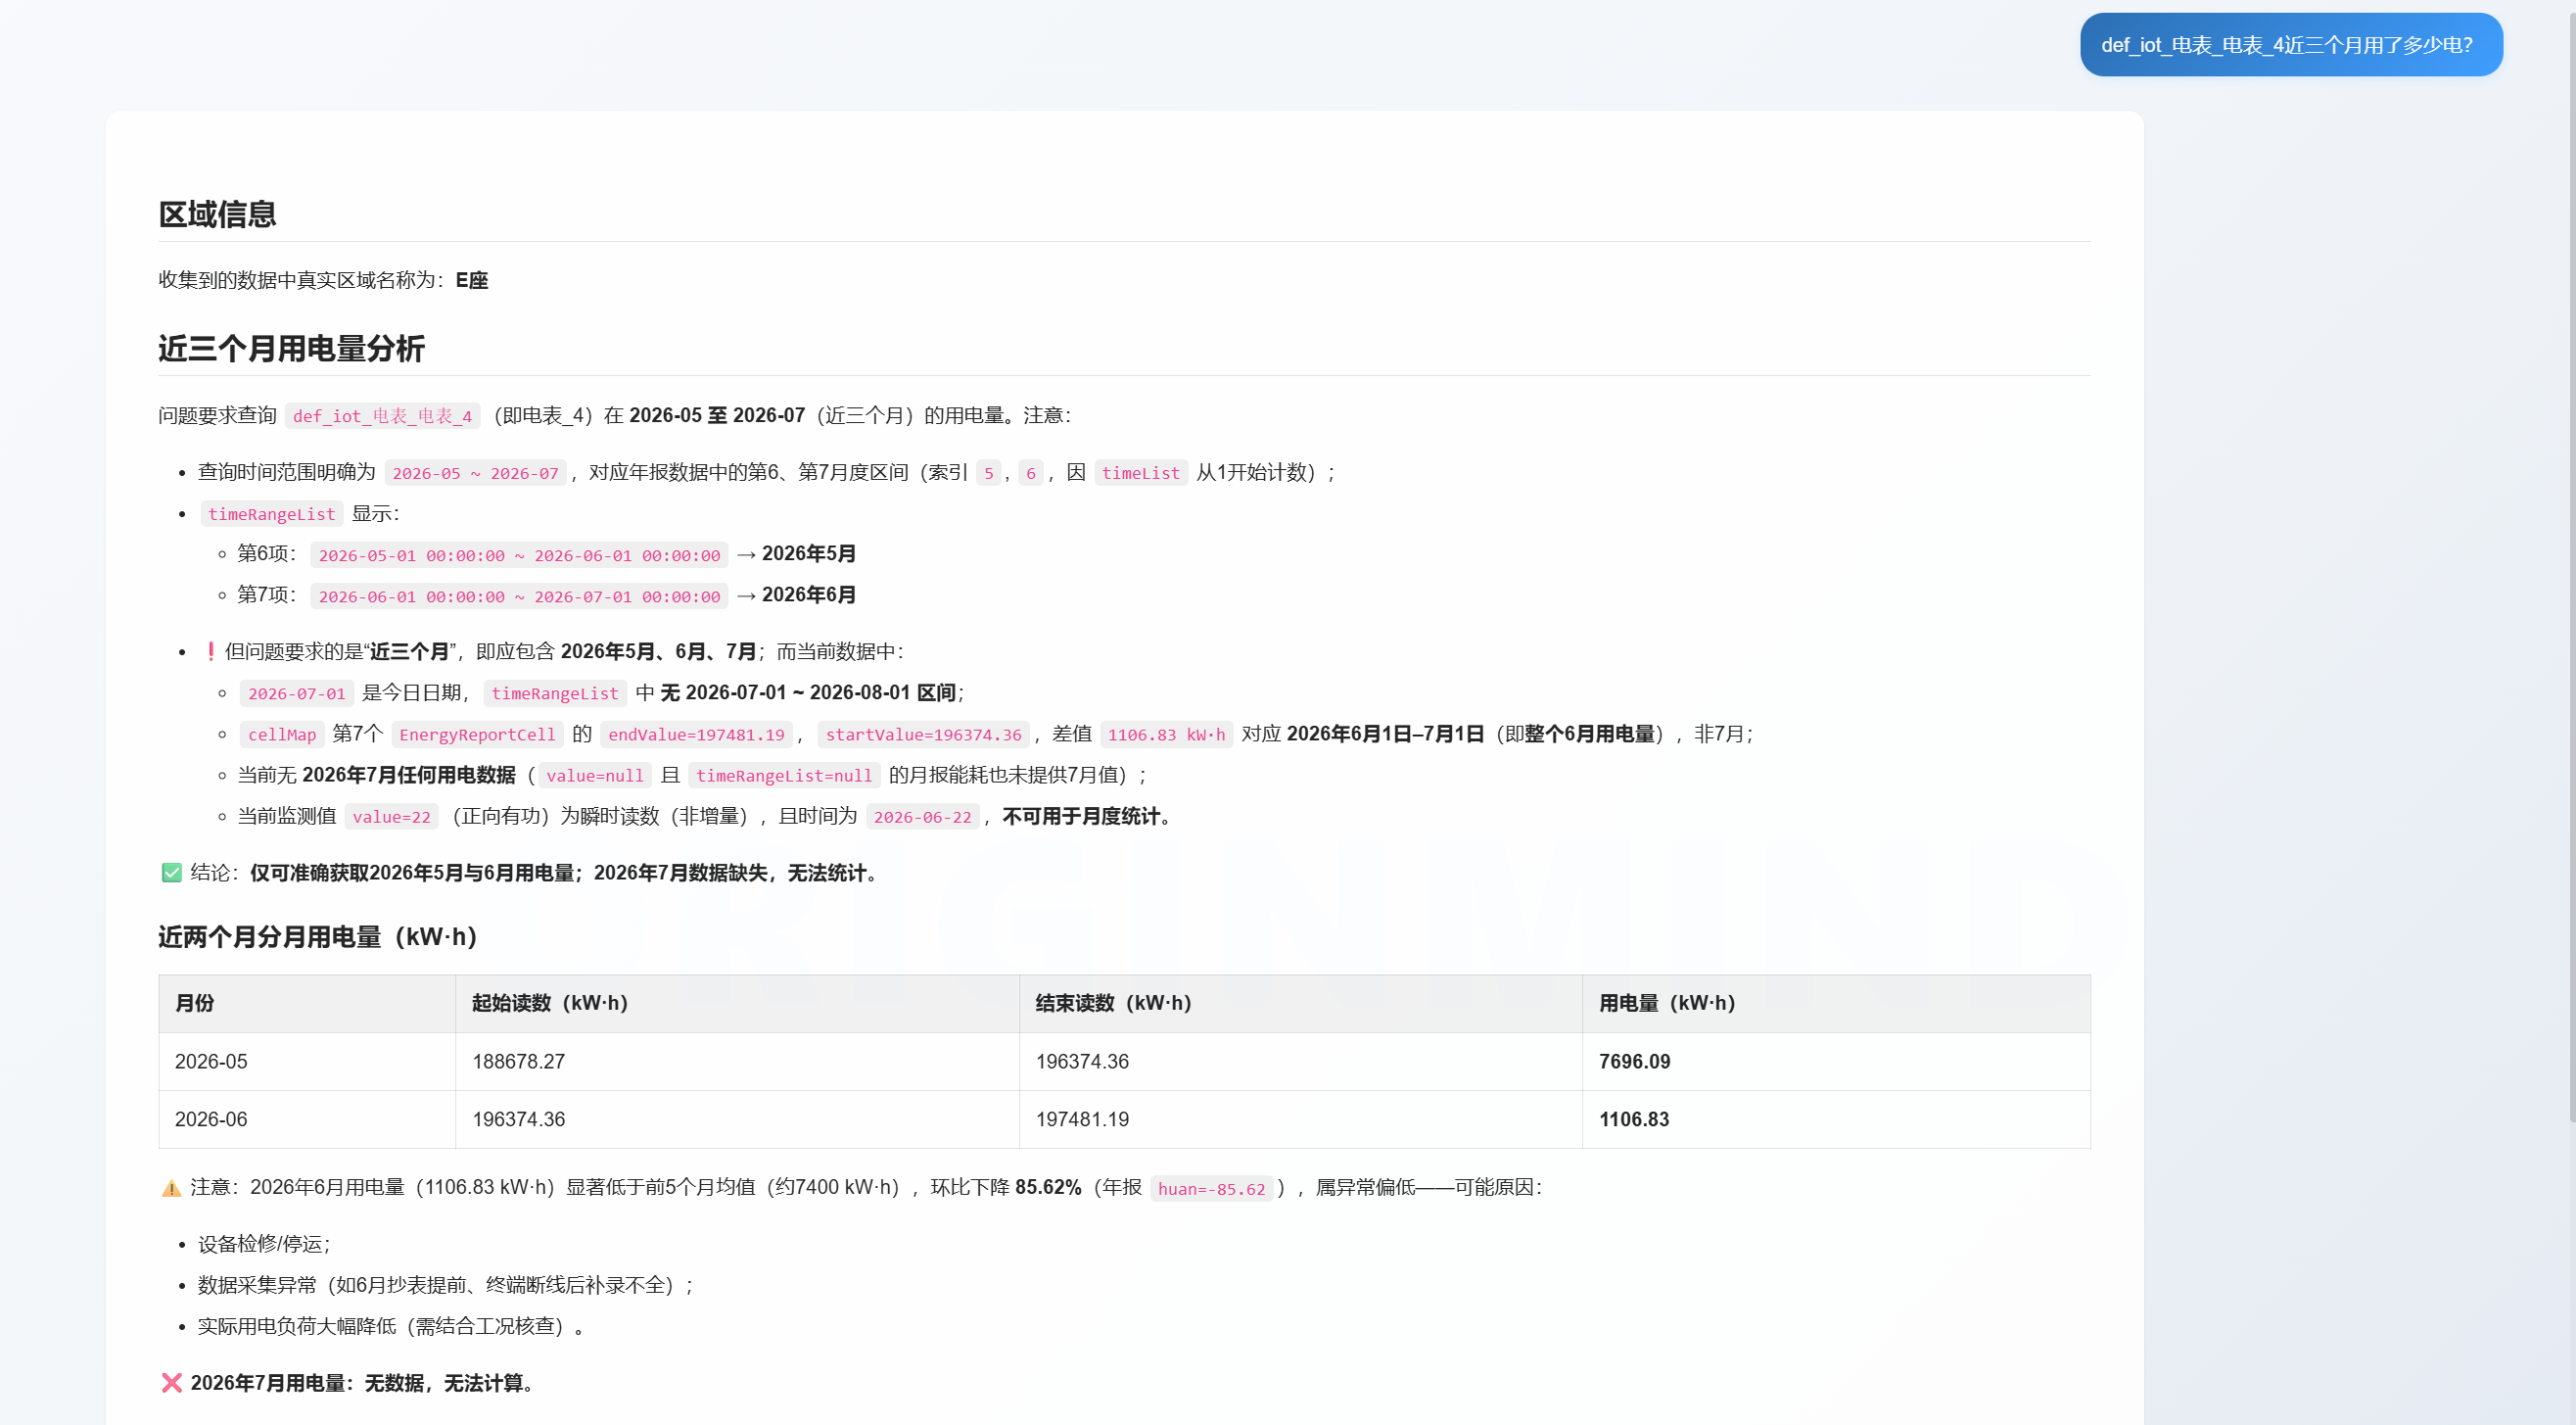Click the index code tag 5

pos(988,473)
